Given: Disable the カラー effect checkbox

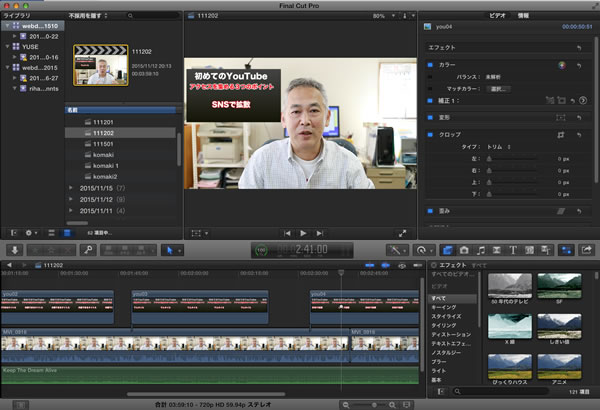Looking at the screenshot, I should pos(430,65).
